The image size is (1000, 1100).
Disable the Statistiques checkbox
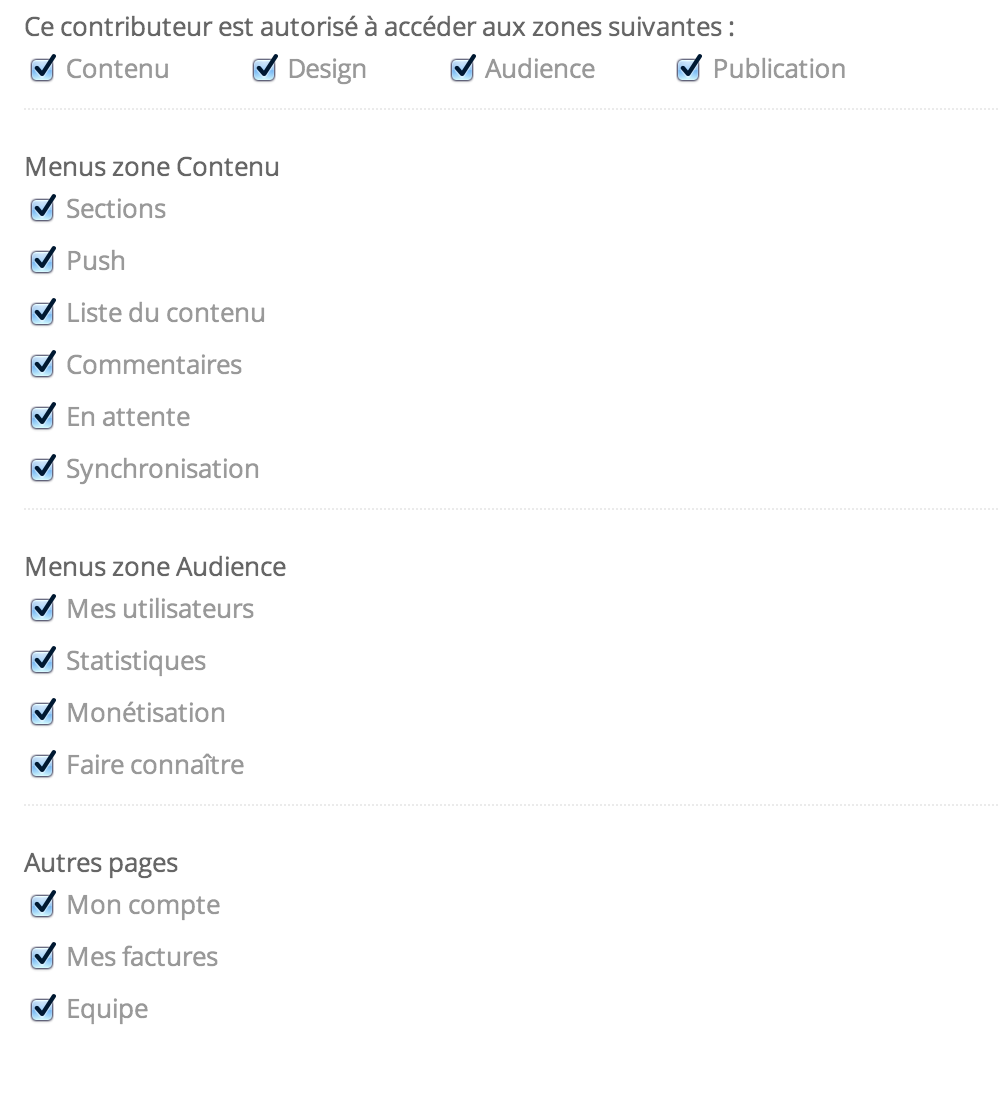42,662
